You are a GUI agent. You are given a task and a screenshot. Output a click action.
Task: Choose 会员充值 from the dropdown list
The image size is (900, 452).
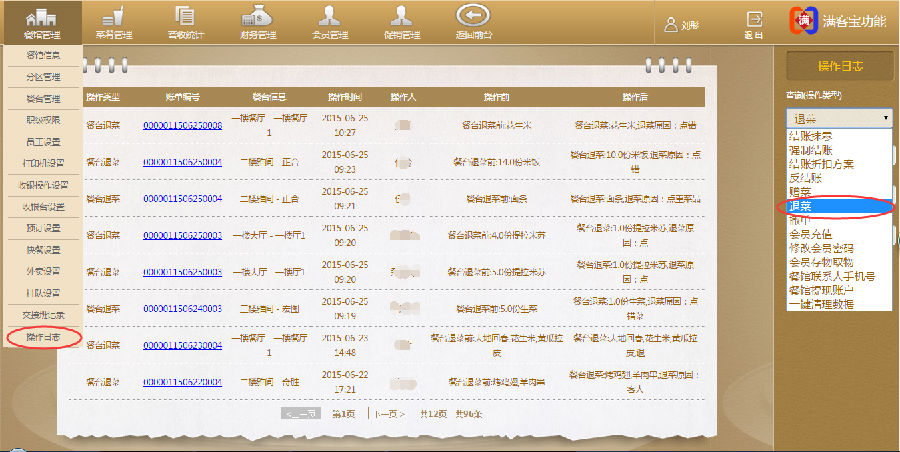click(809, 233)
